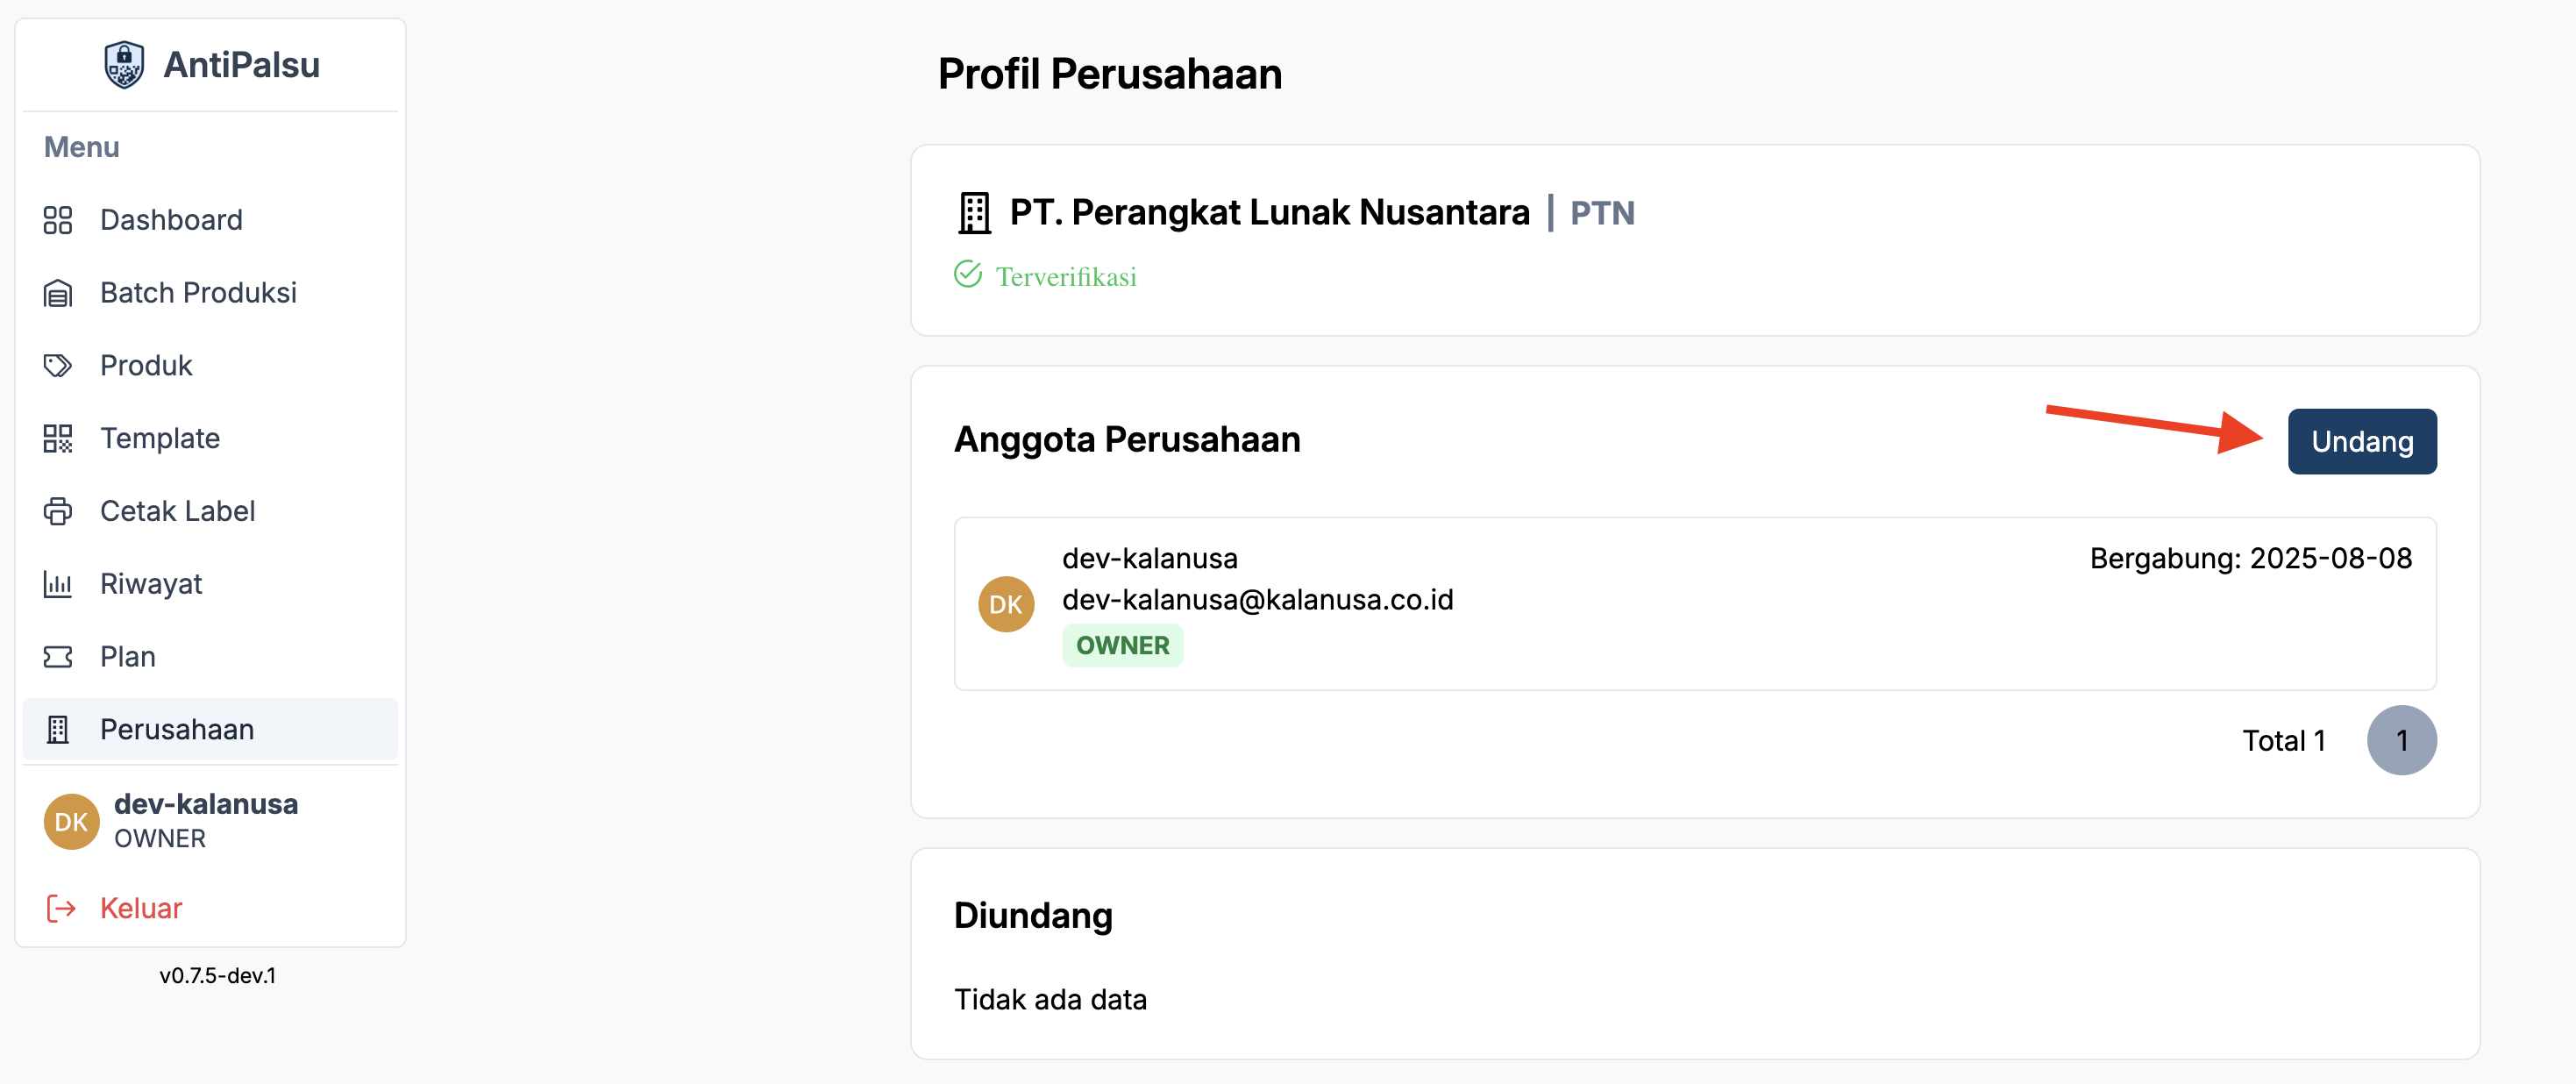Image resolution: width=2576 pixels, height=1084 pixels.
Task: Click the DK avatar in member row
Action: coord(1005,604)
